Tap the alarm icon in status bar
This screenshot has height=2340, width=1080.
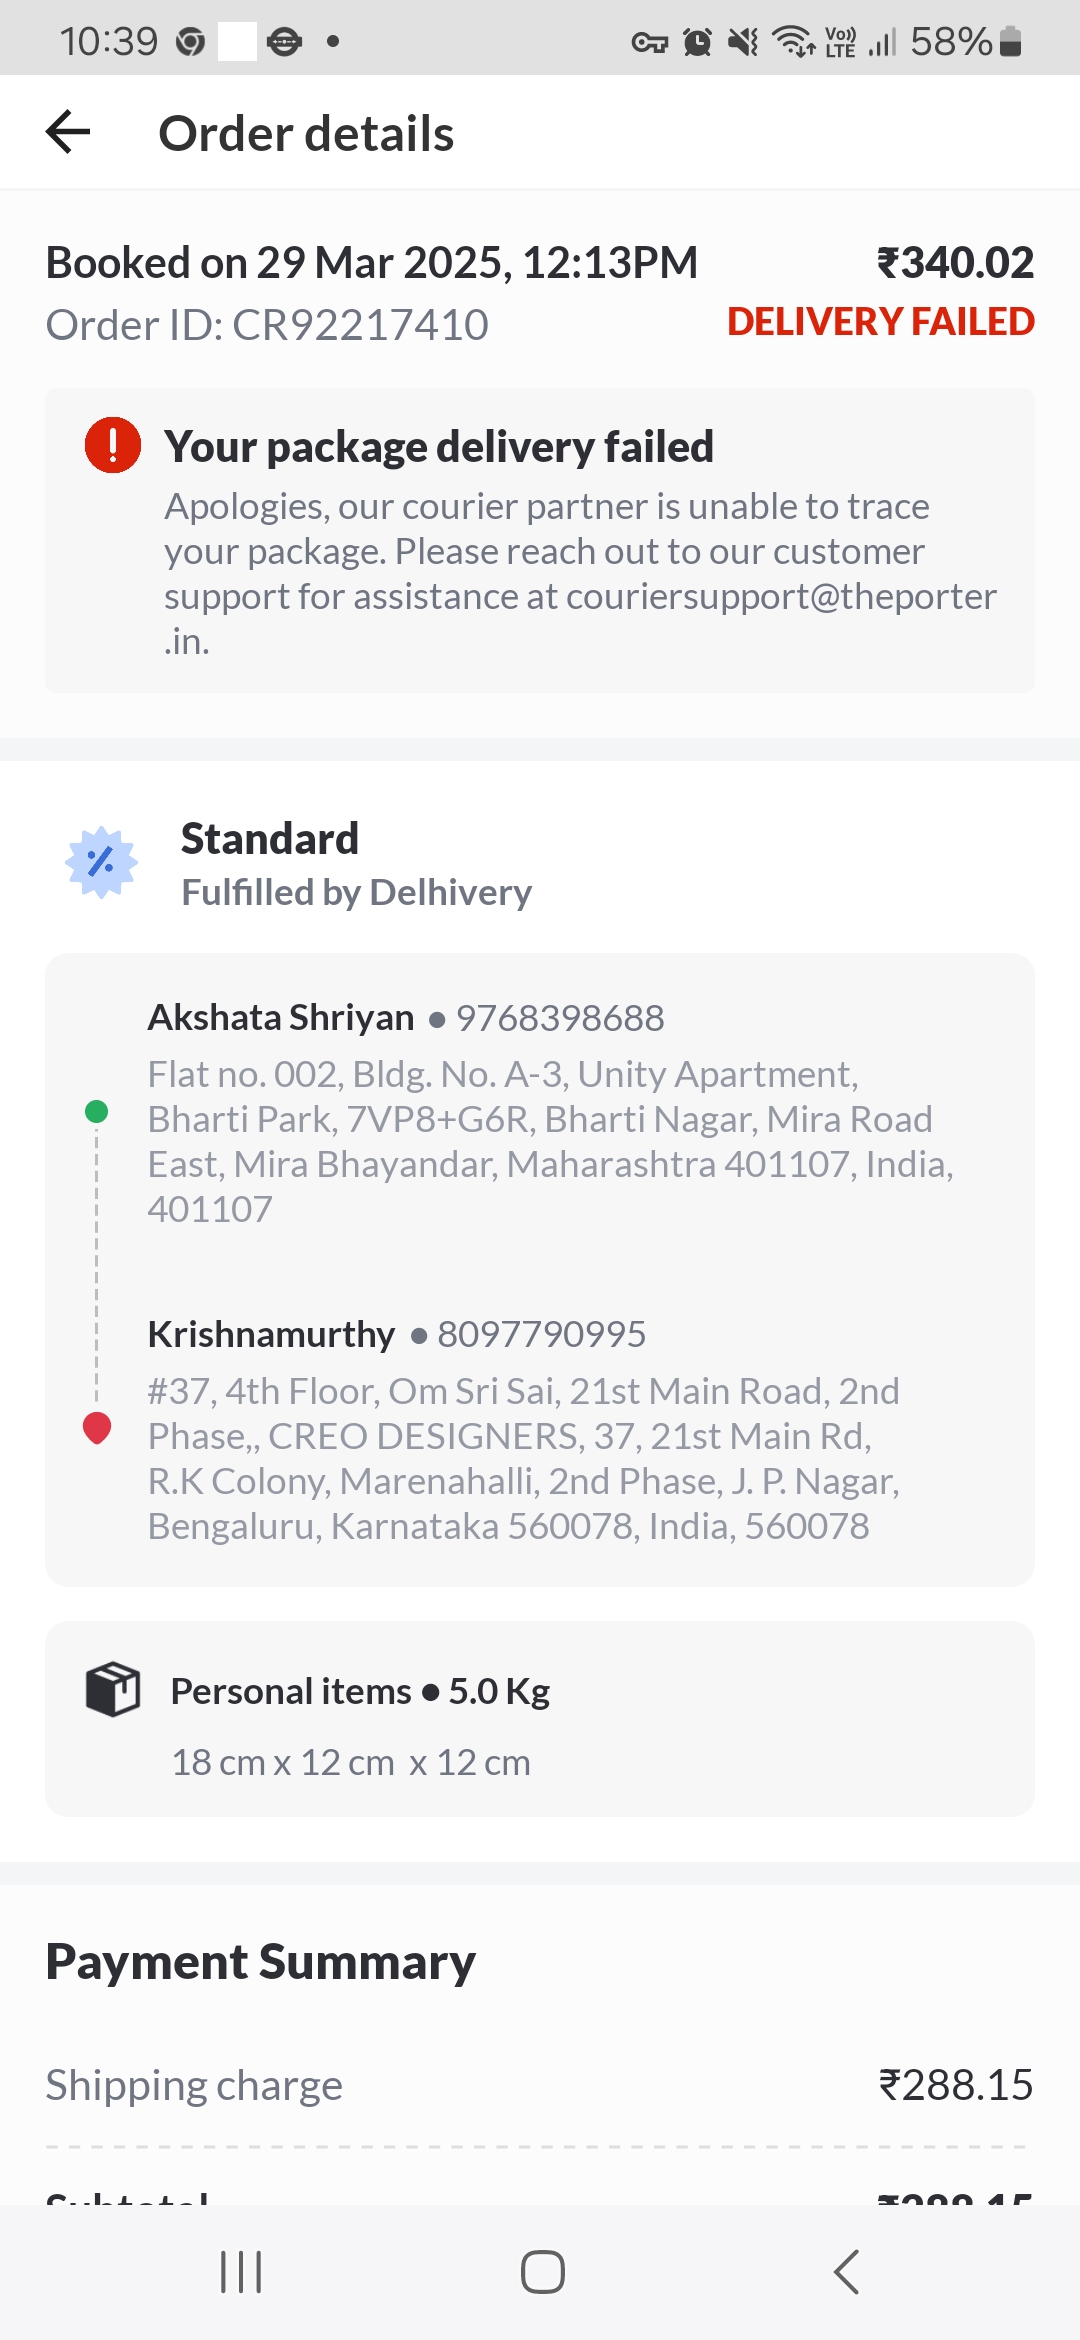[x=697, y=42]
